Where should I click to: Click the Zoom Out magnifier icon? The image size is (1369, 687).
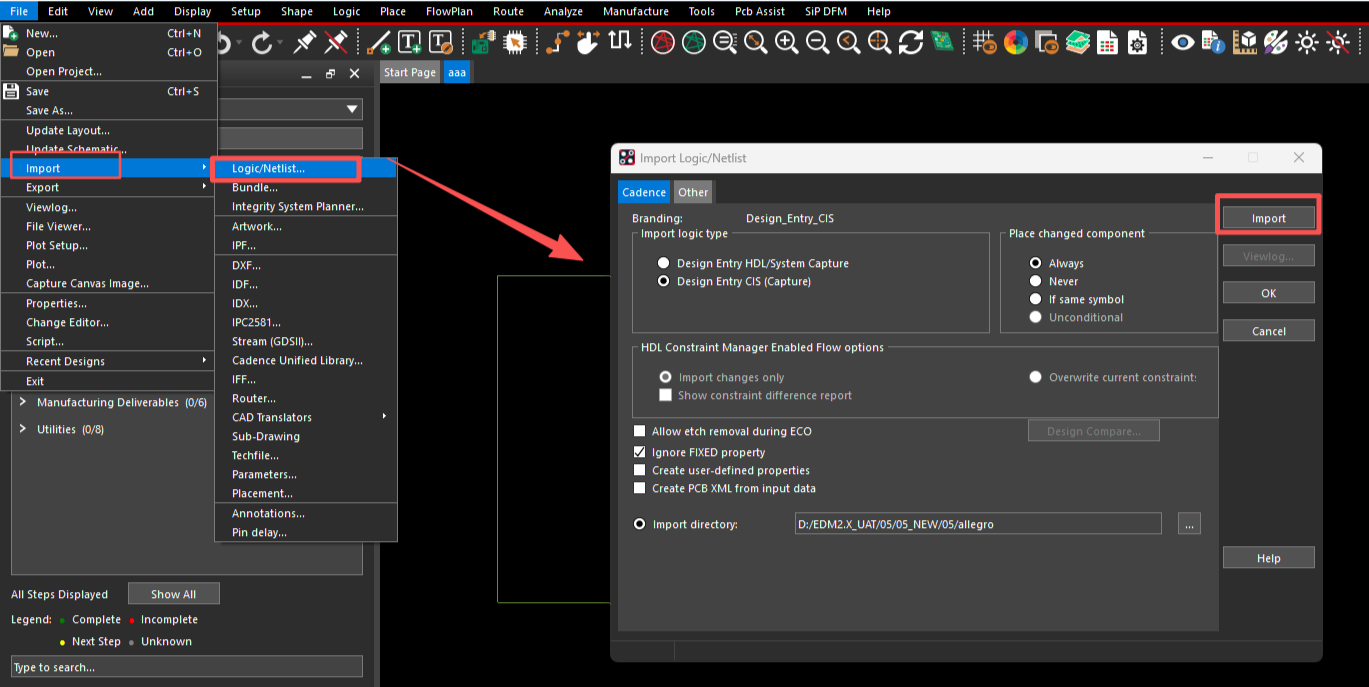(x=818, y=43)
